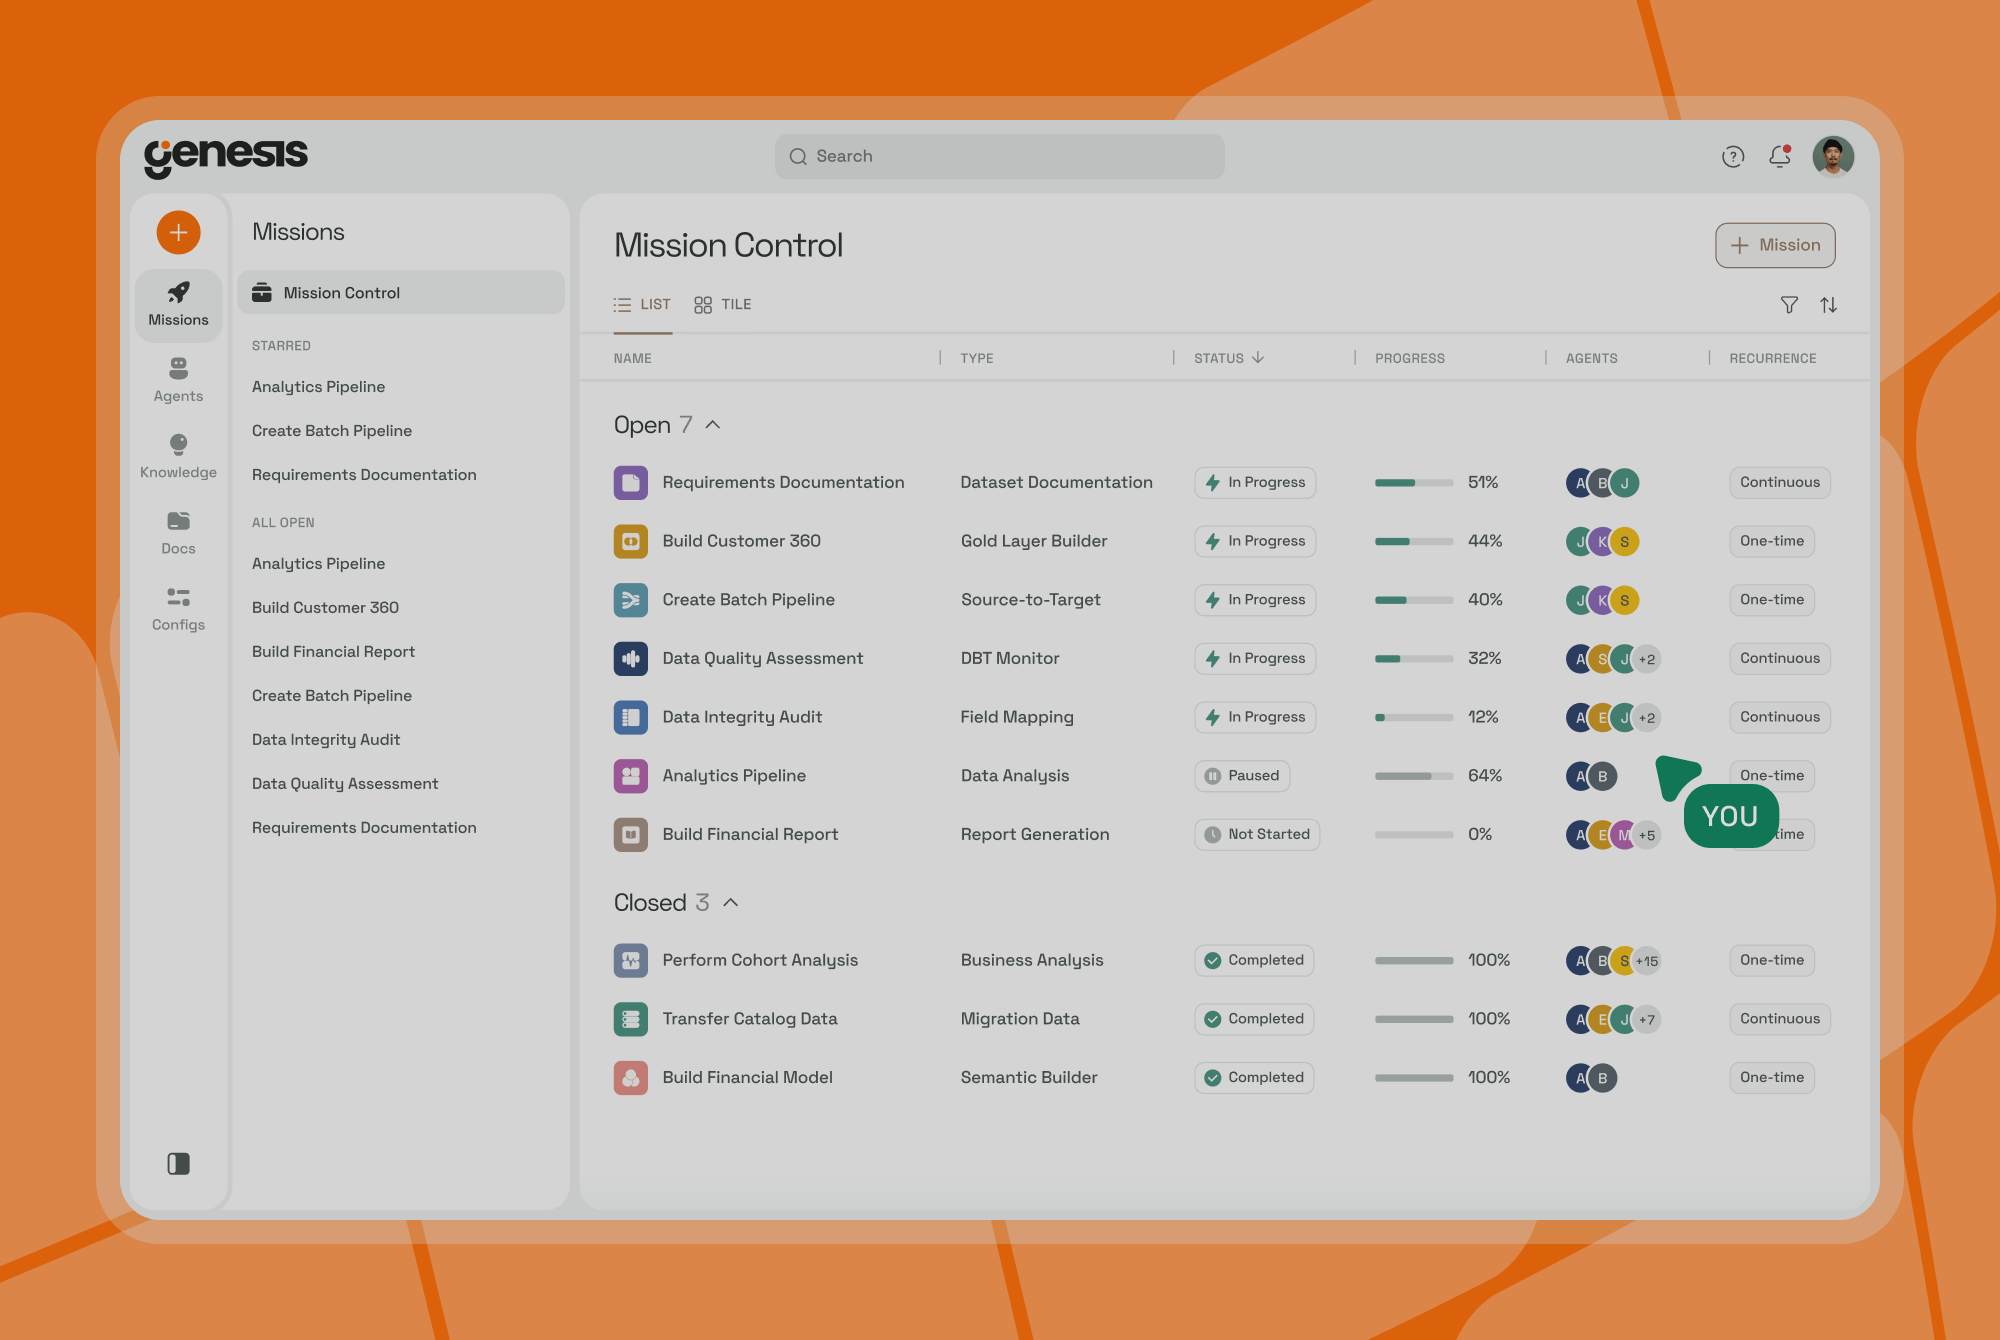Switch to TILE view
Image resolution: width=2000 pixels, height=1340 pixels.
click(x=723, y=304)
